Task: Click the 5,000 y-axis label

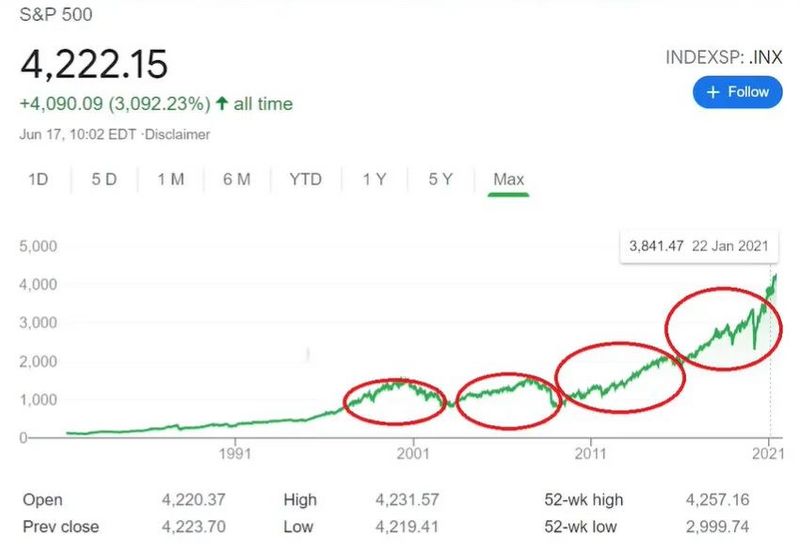Action: 37,246
